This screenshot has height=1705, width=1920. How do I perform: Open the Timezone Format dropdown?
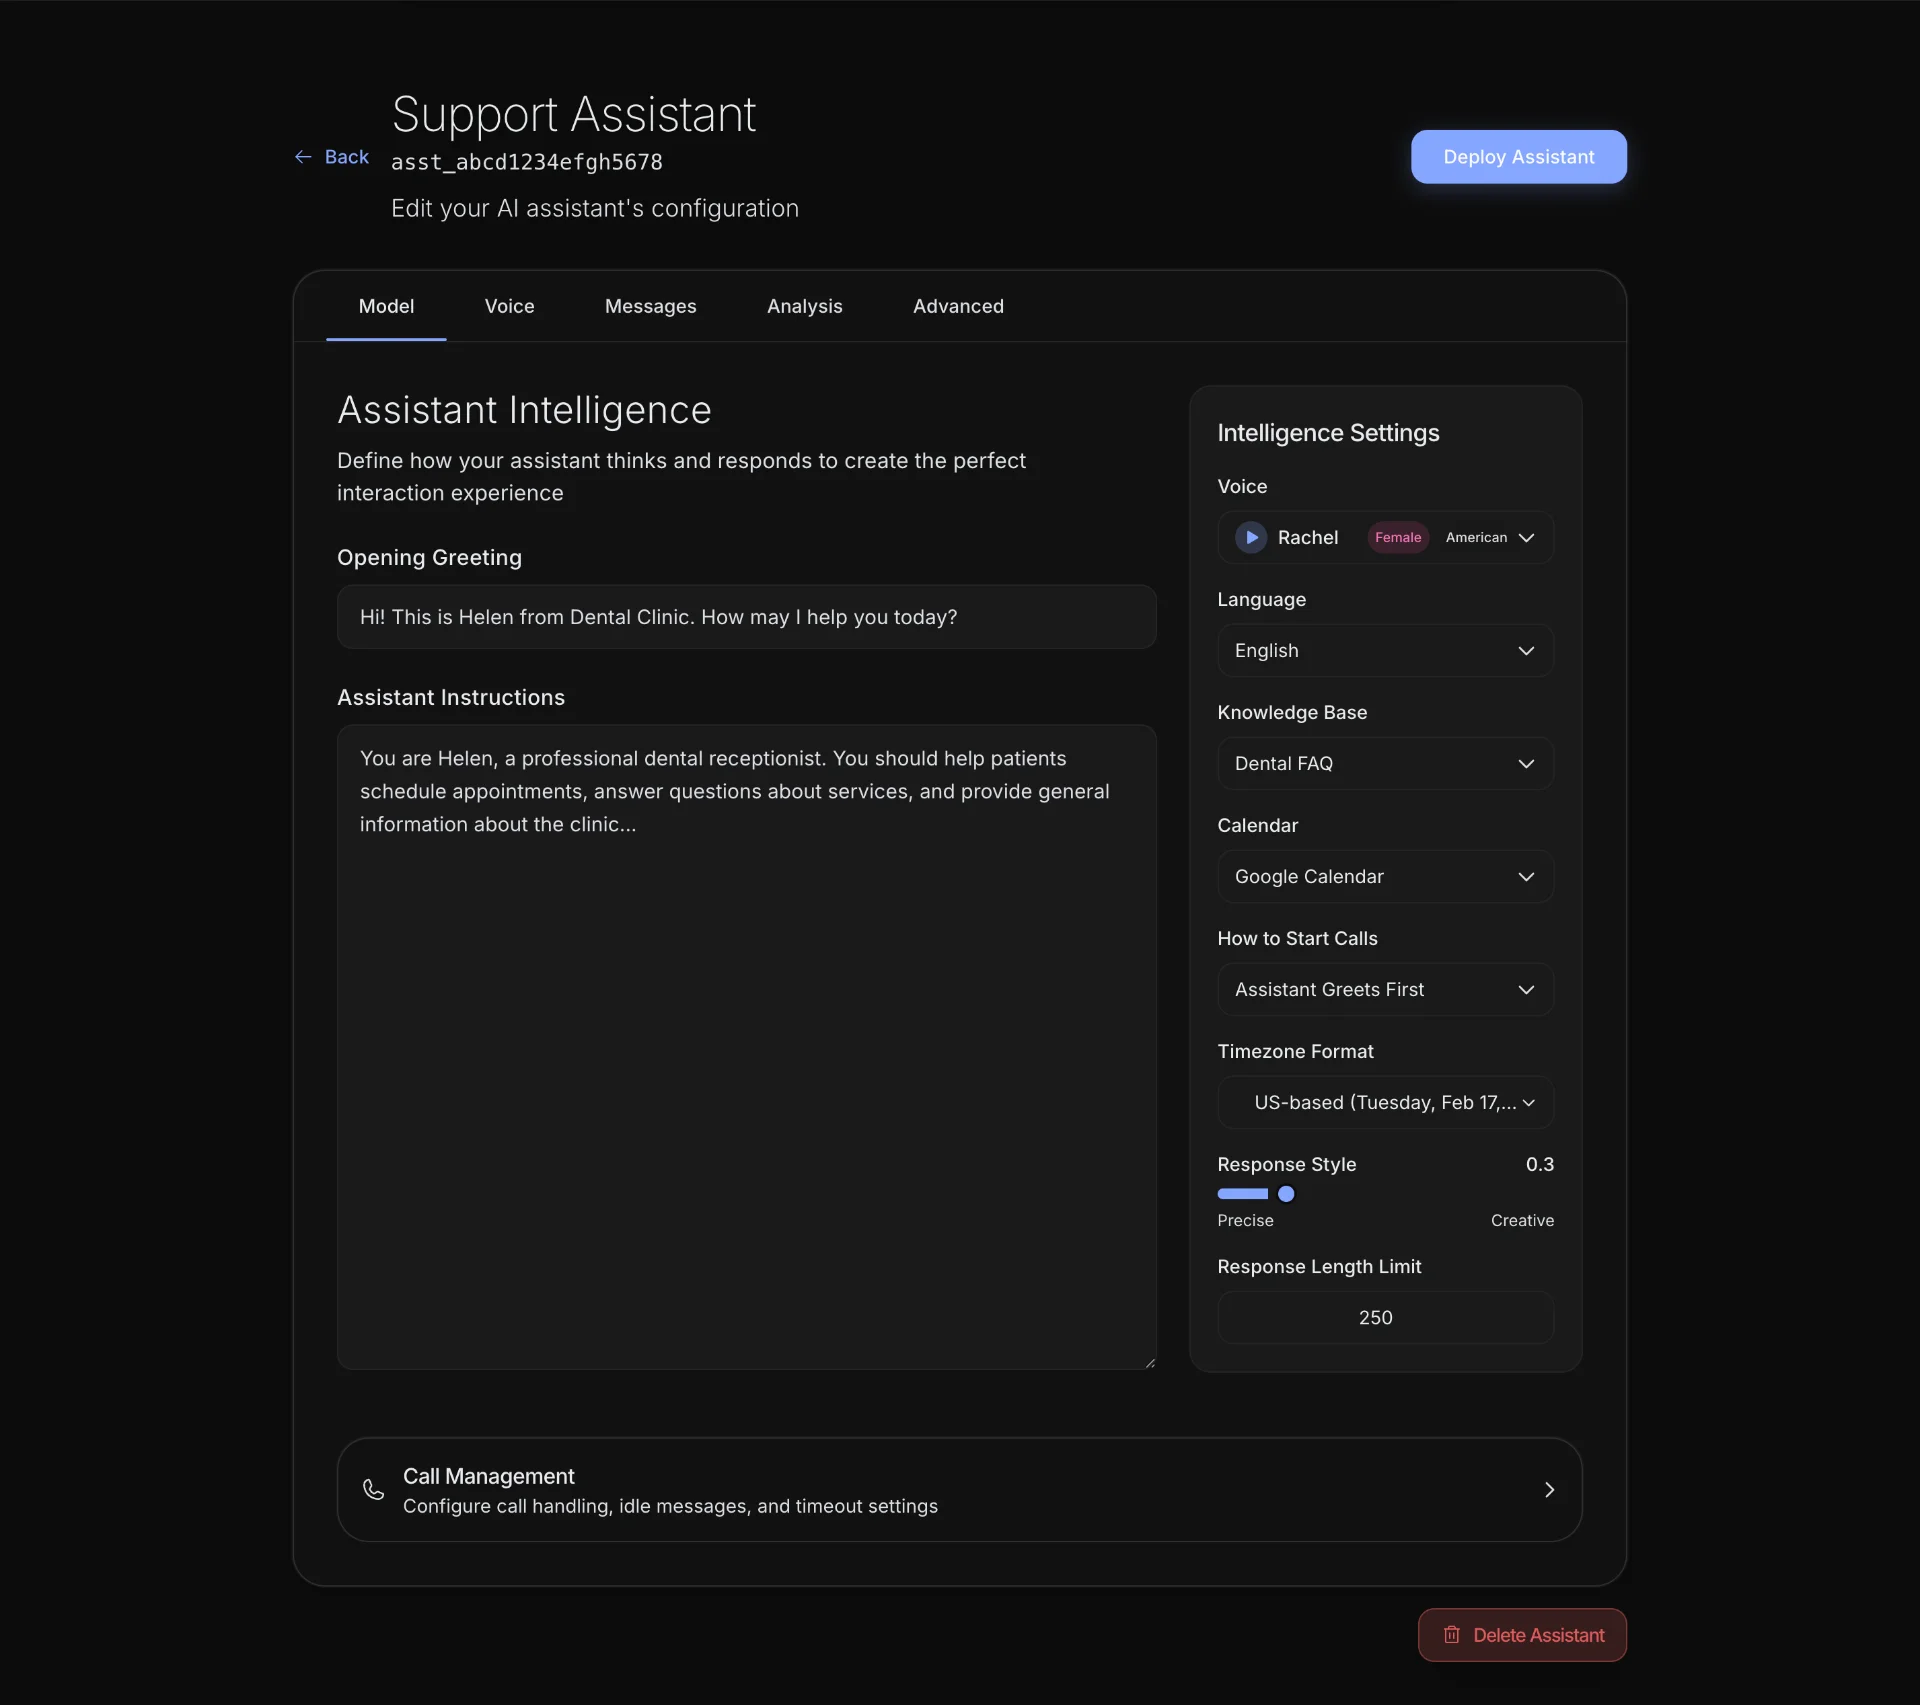coord(1385,1102)
